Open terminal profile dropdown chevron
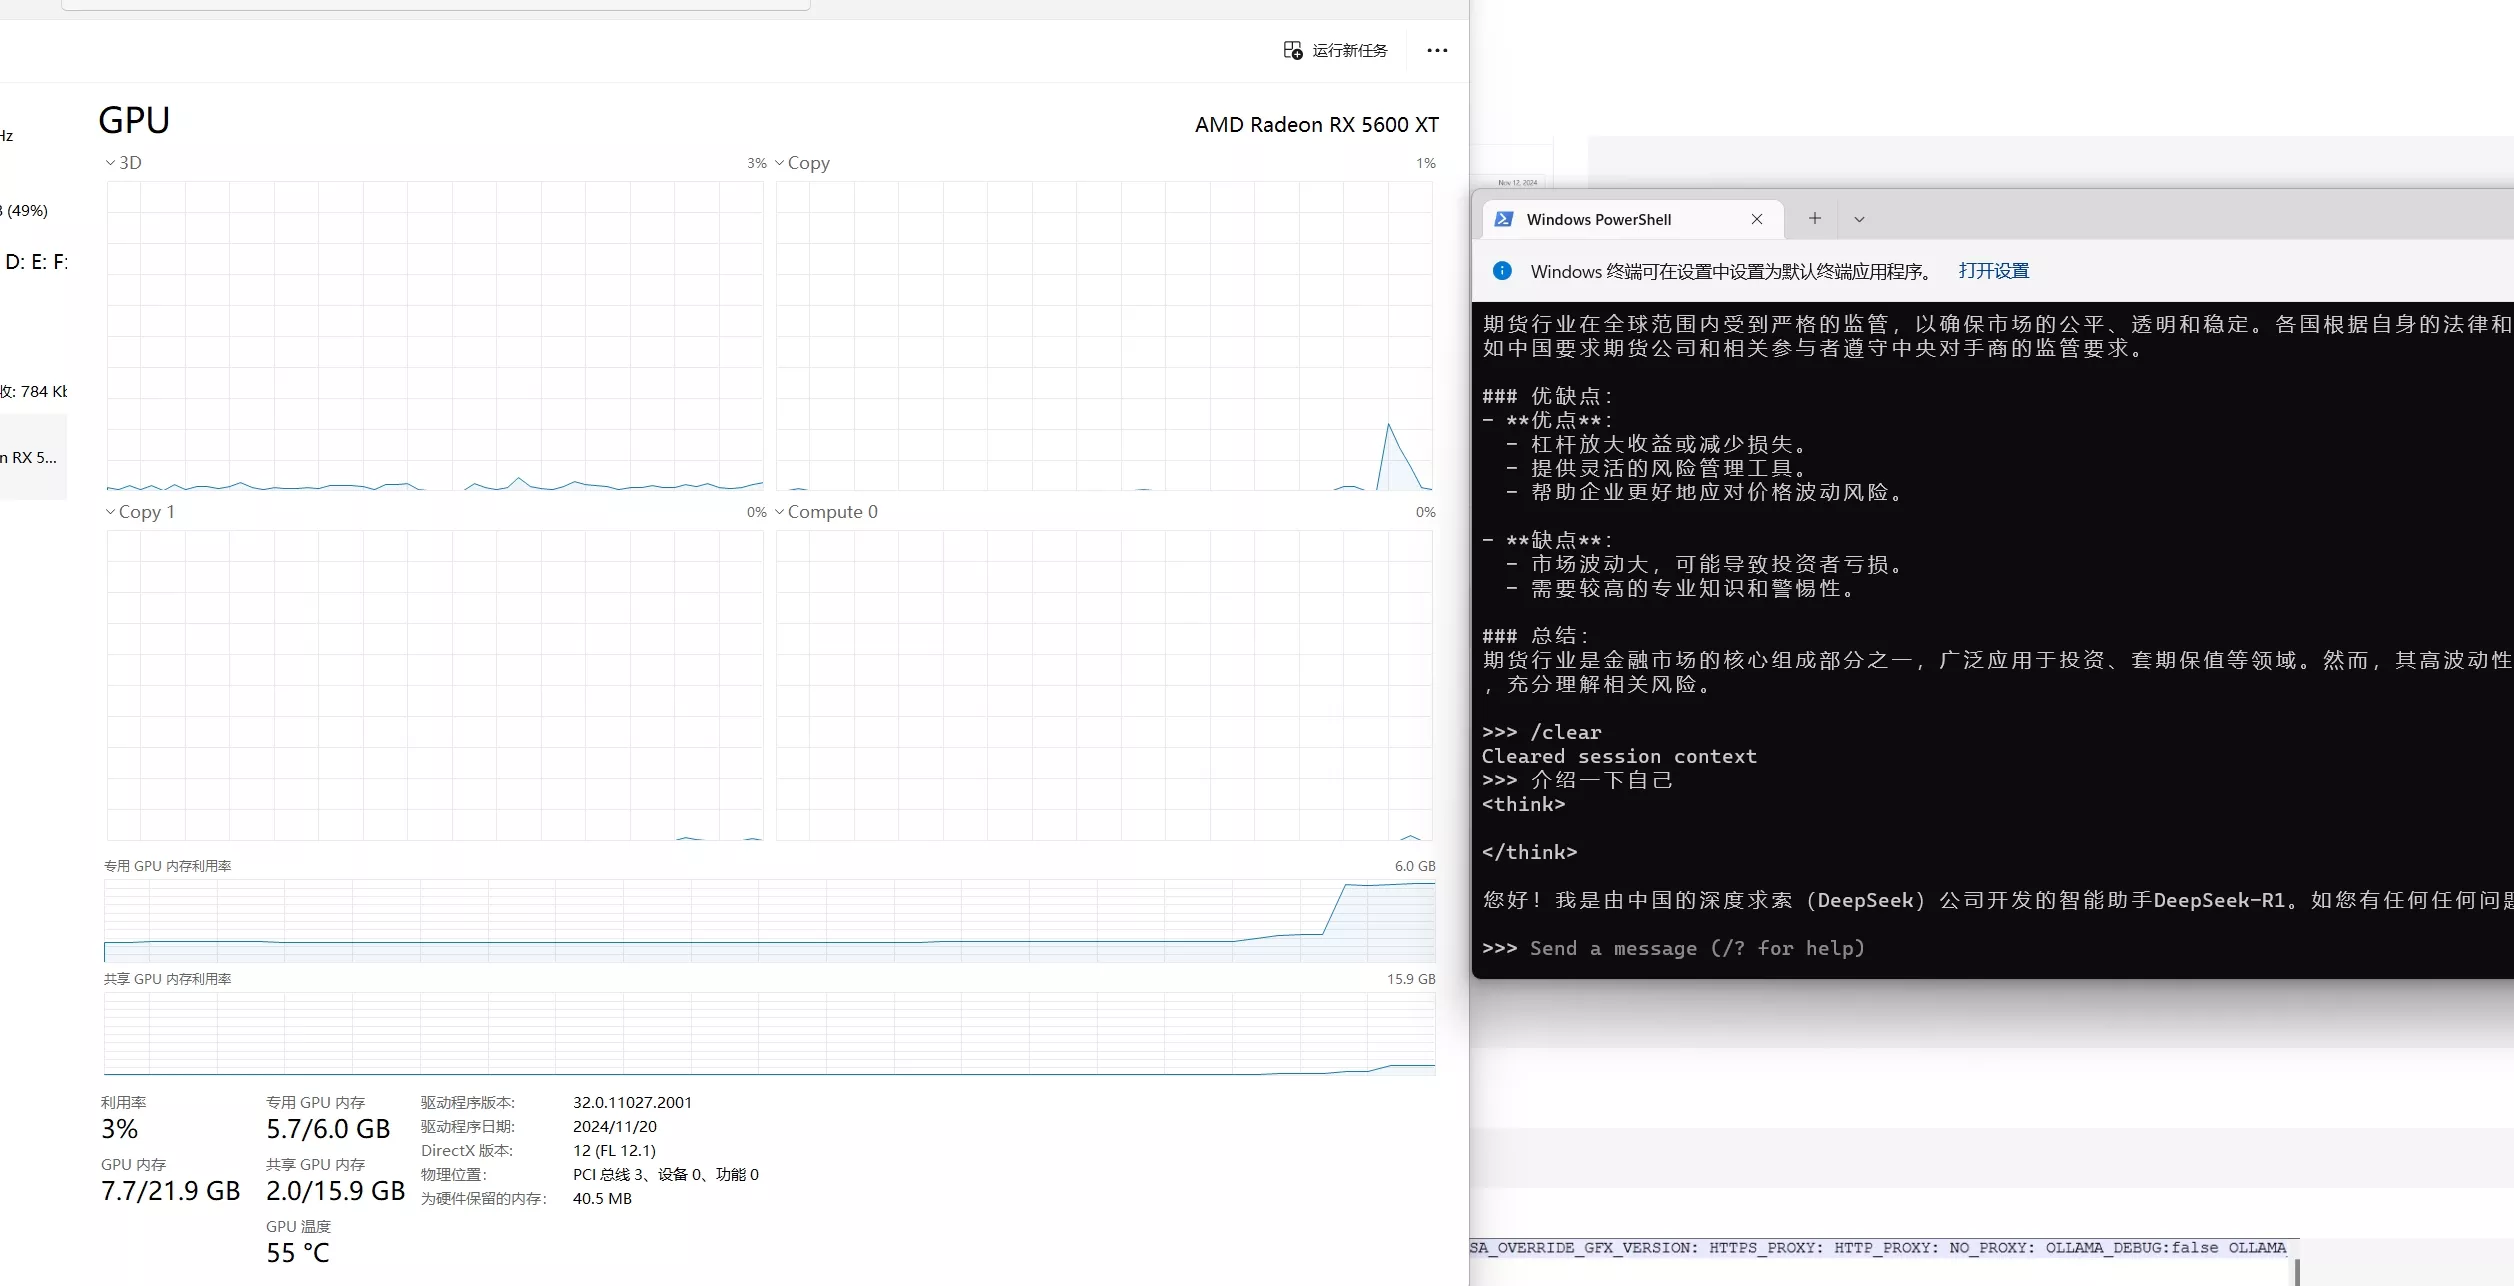The width and height of the screenshot is (2514, 1286). tap(1859, 219)
